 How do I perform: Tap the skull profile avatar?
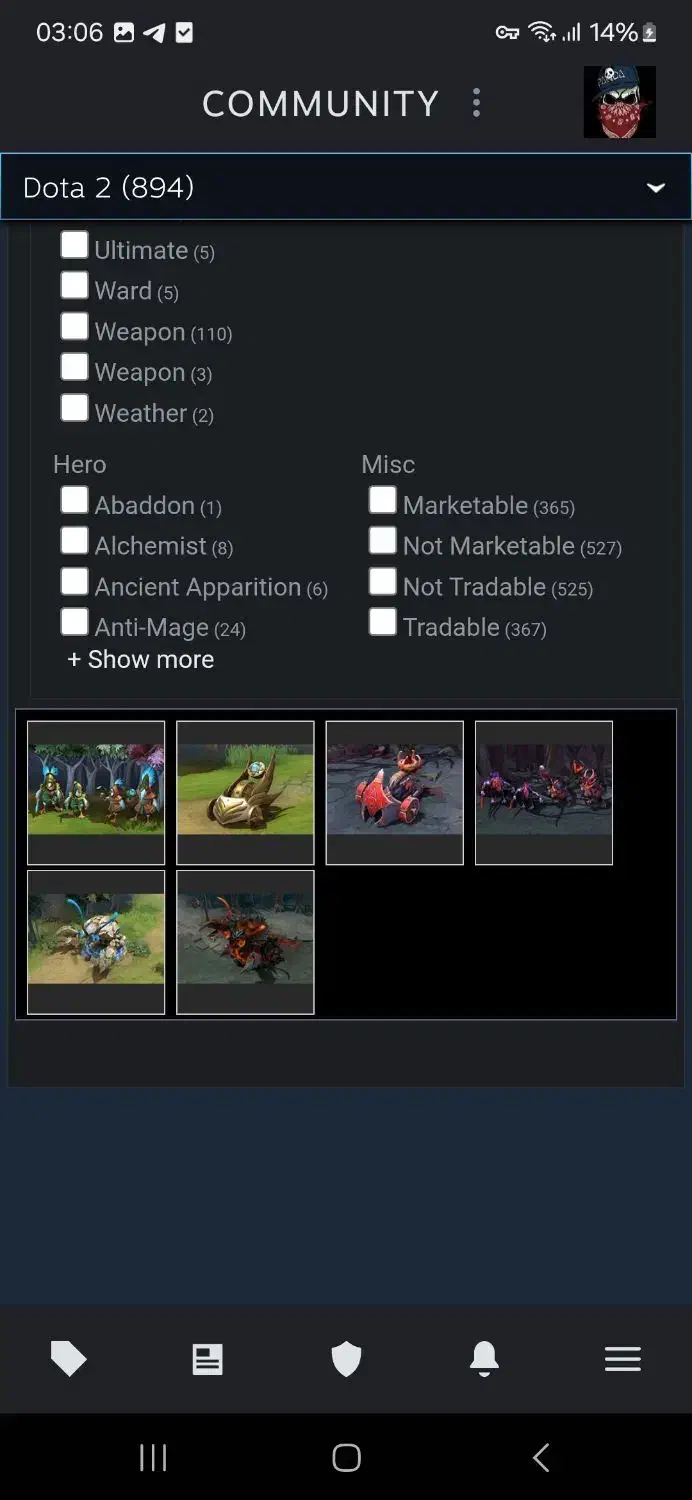[x=620, y=102]
